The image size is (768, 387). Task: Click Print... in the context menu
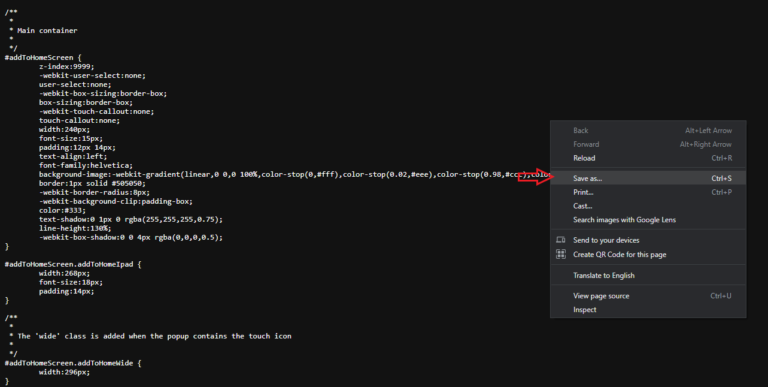648,192
